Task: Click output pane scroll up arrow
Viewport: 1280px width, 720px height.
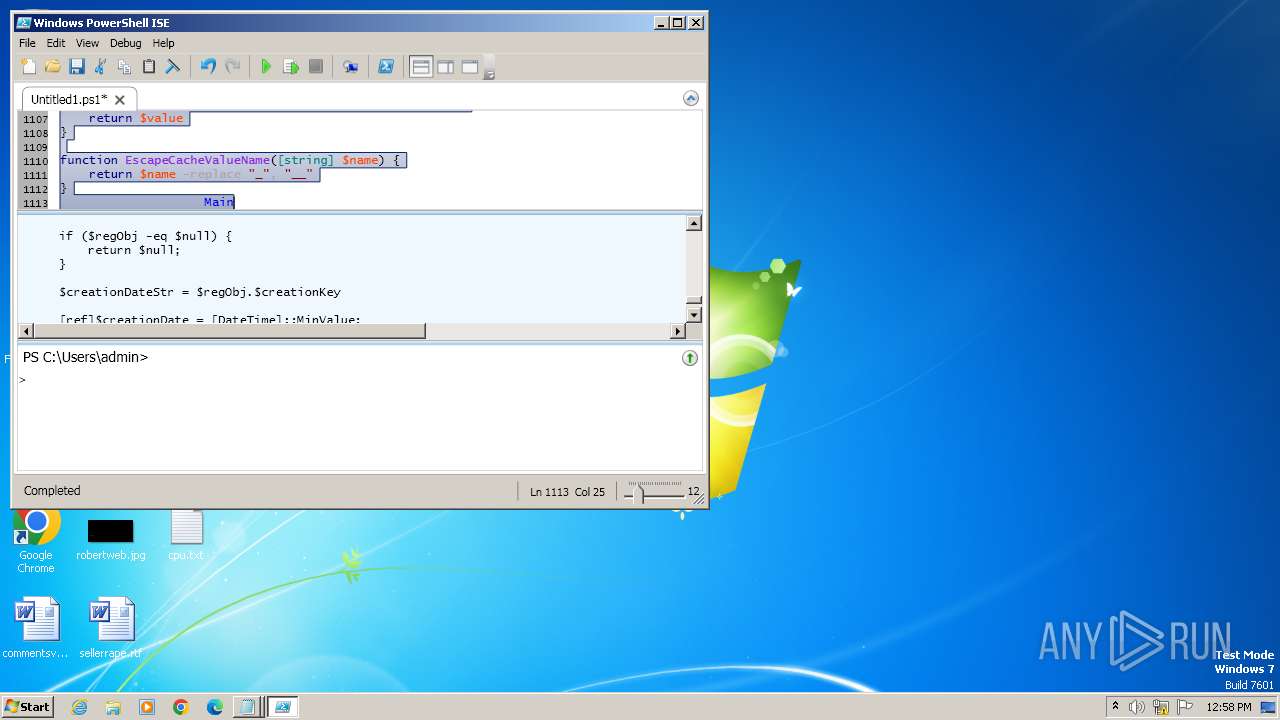Action: click(694, 223)
